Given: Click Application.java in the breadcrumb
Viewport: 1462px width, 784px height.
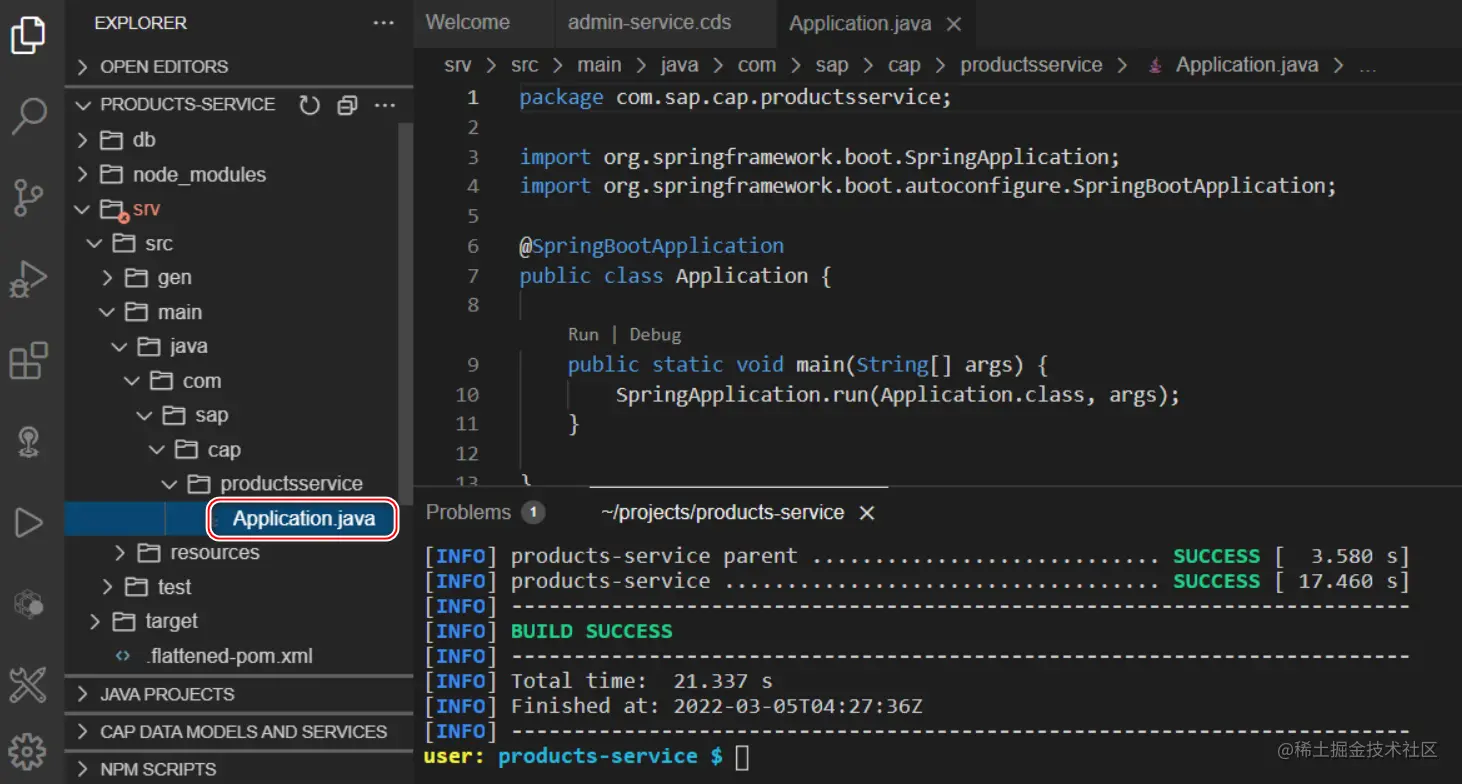Looking at the screenshot, I should [1247, 65].
